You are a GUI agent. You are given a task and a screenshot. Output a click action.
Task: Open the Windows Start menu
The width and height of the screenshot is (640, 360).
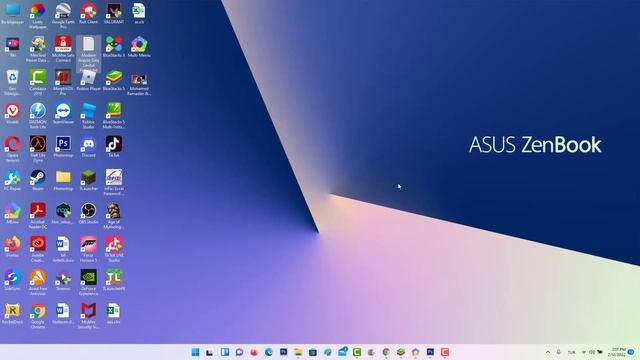196,352
